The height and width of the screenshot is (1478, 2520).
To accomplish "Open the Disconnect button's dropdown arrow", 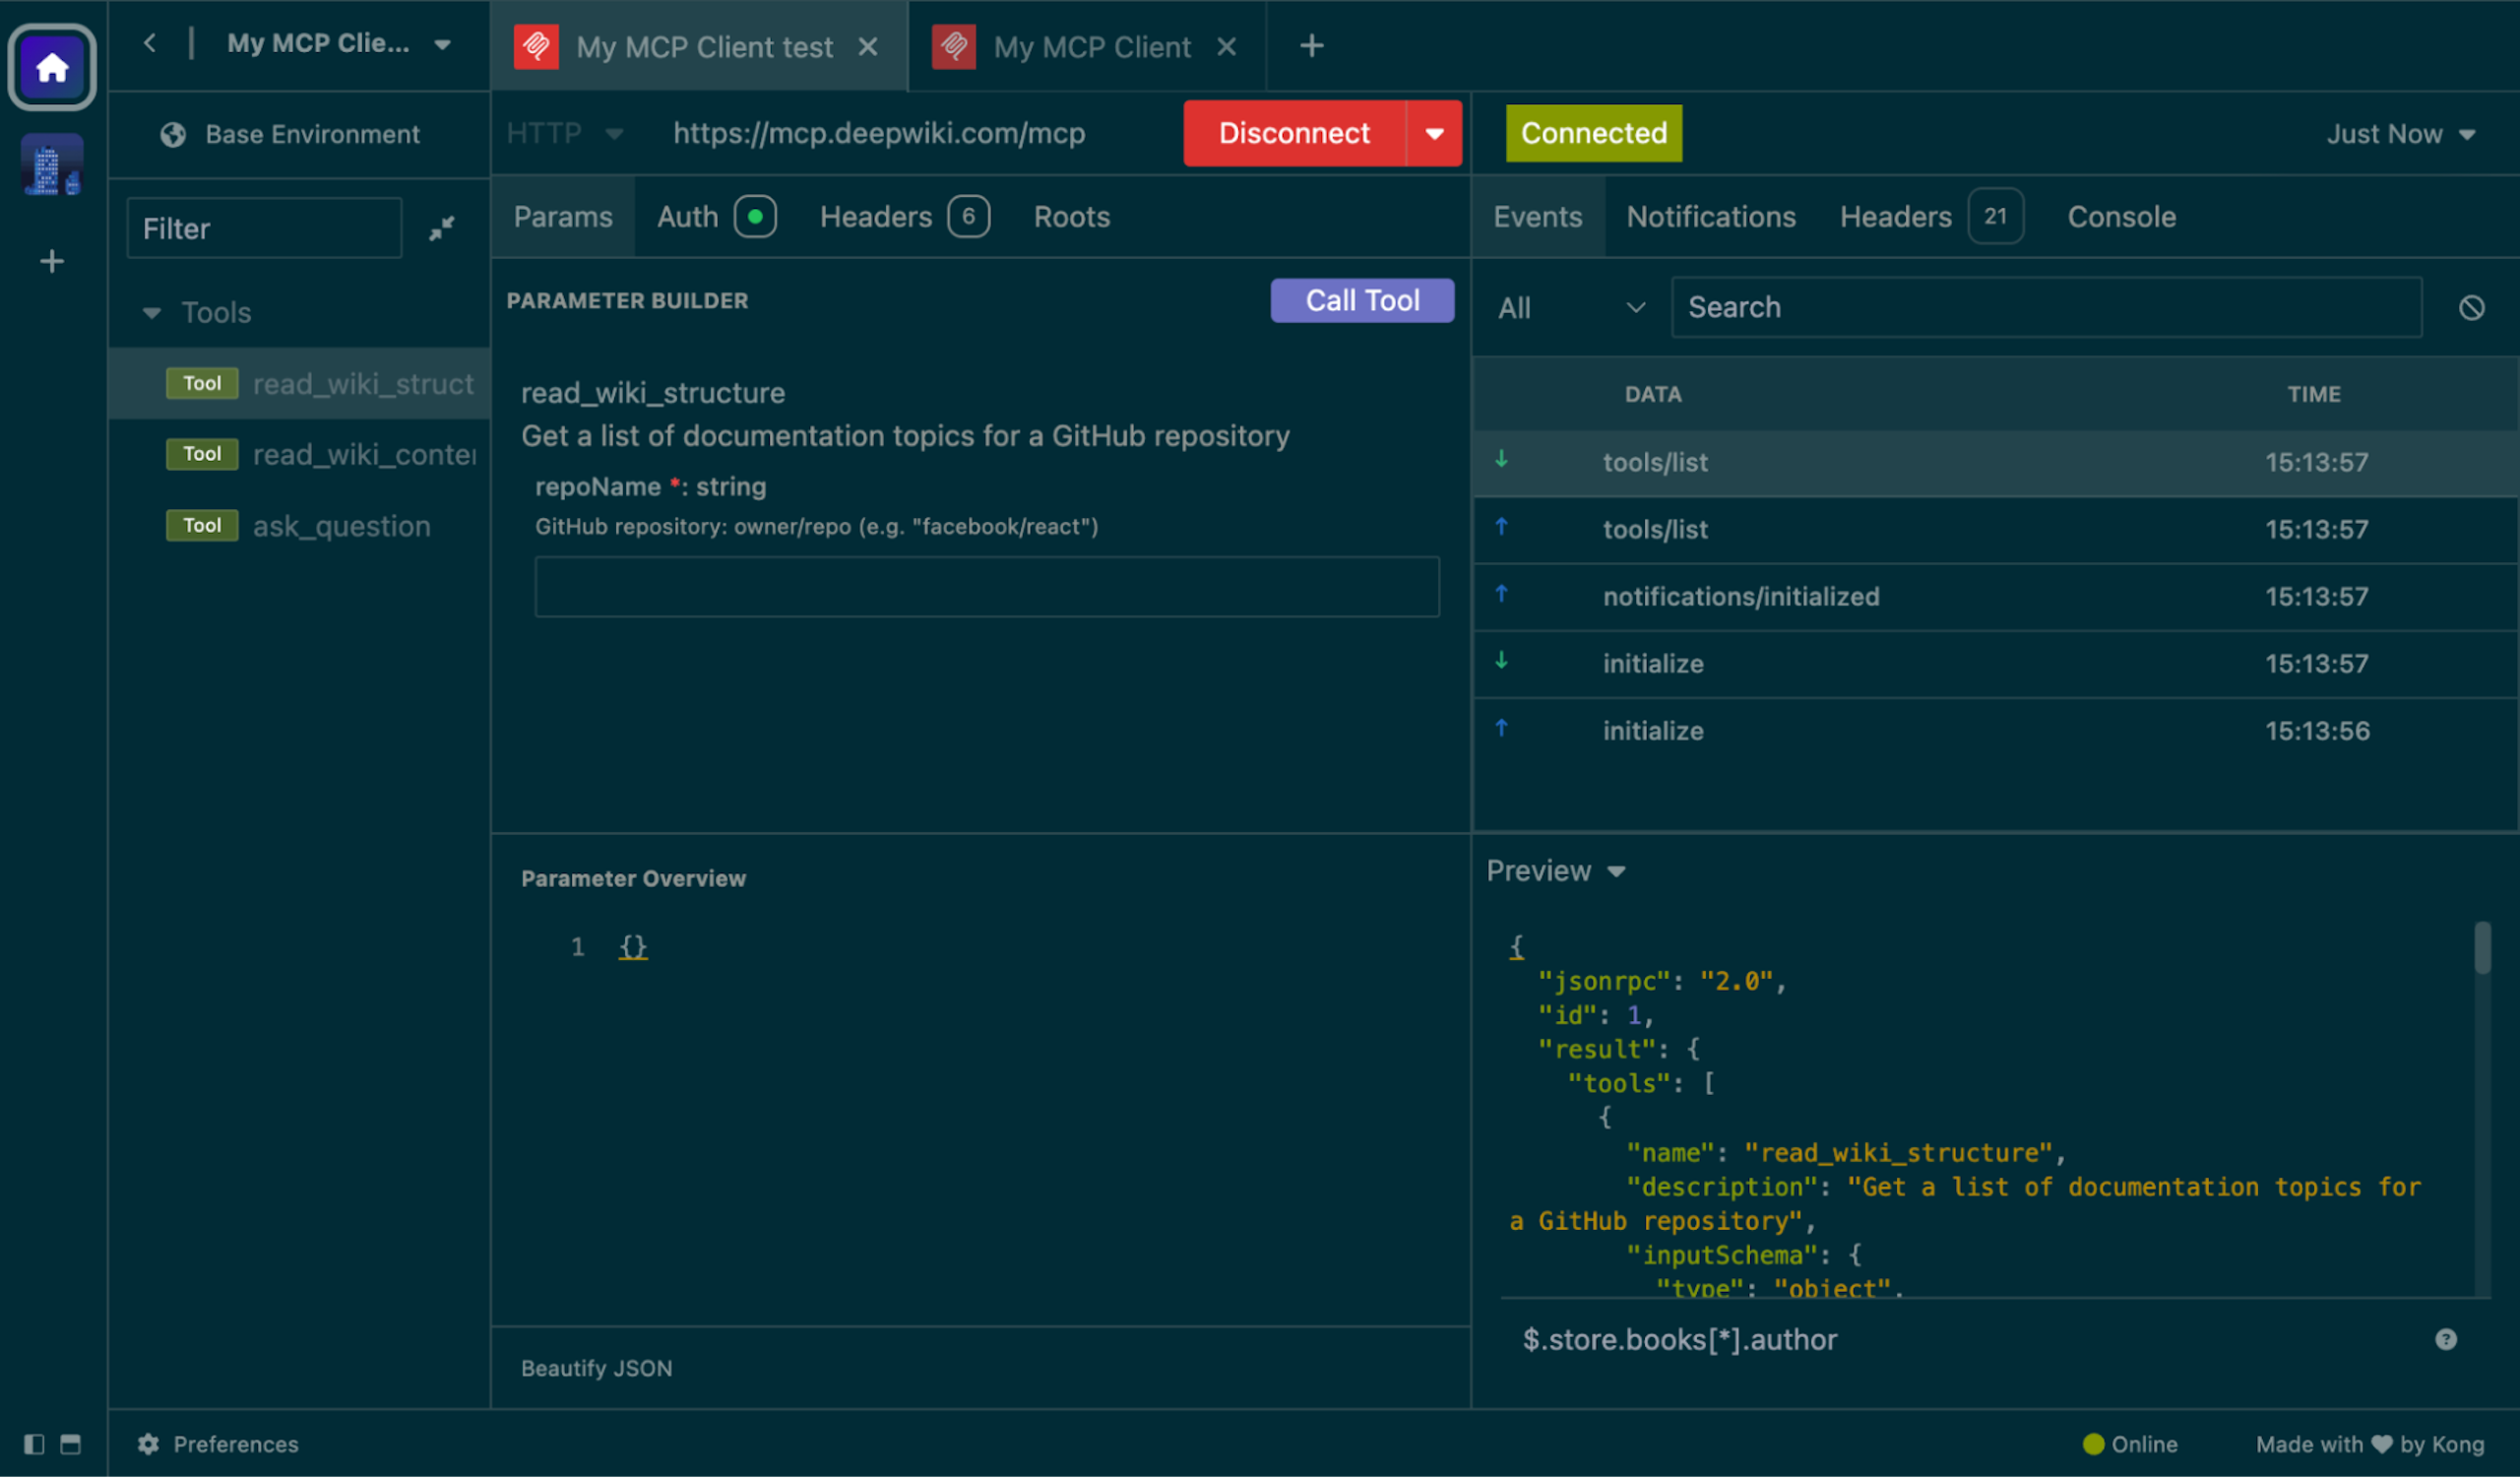I will click(1434, 133).
